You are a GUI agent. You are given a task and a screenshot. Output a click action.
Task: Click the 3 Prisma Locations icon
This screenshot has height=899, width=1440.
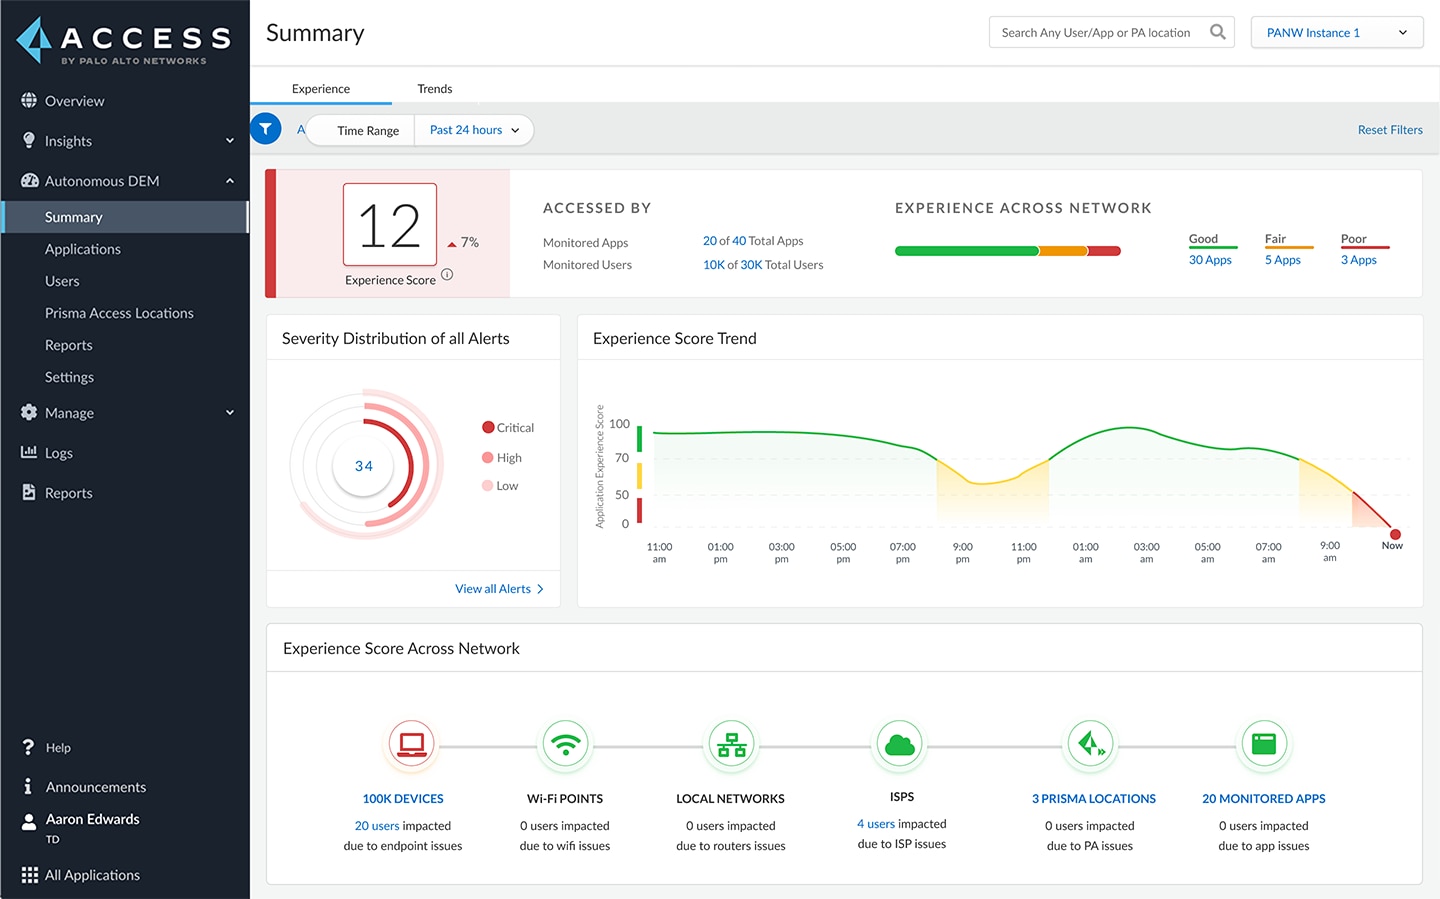[x=1090, y=744]
